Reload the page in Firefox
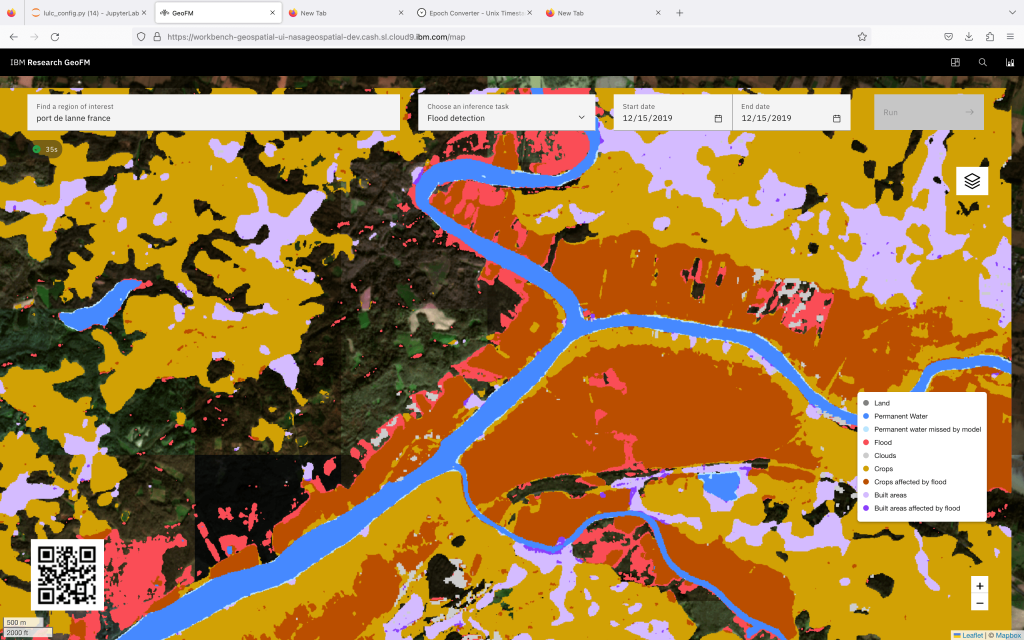The width and height of the screenshot is (1024, 640). [55, 37]
